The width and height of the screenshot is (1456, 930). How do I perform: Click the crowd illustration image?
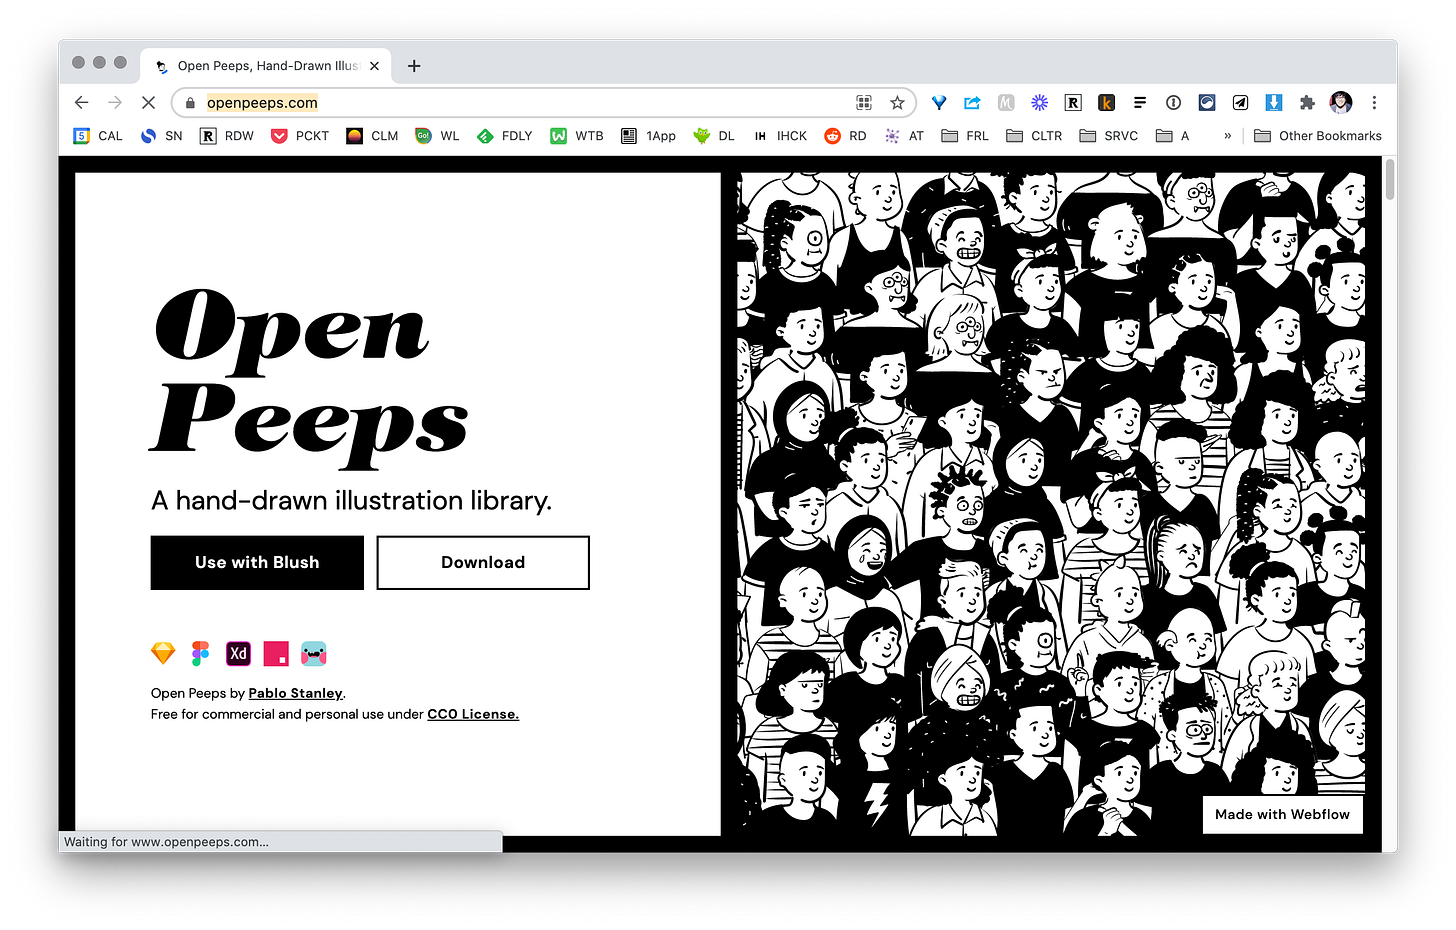click(1051, 505)
